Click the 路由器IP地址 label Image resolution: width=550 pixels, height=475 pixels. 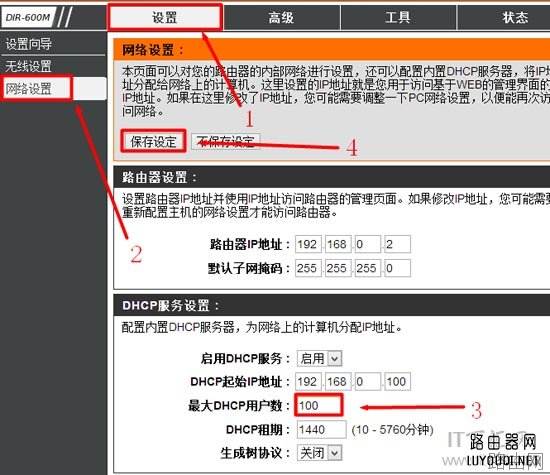tap(249, 244)
